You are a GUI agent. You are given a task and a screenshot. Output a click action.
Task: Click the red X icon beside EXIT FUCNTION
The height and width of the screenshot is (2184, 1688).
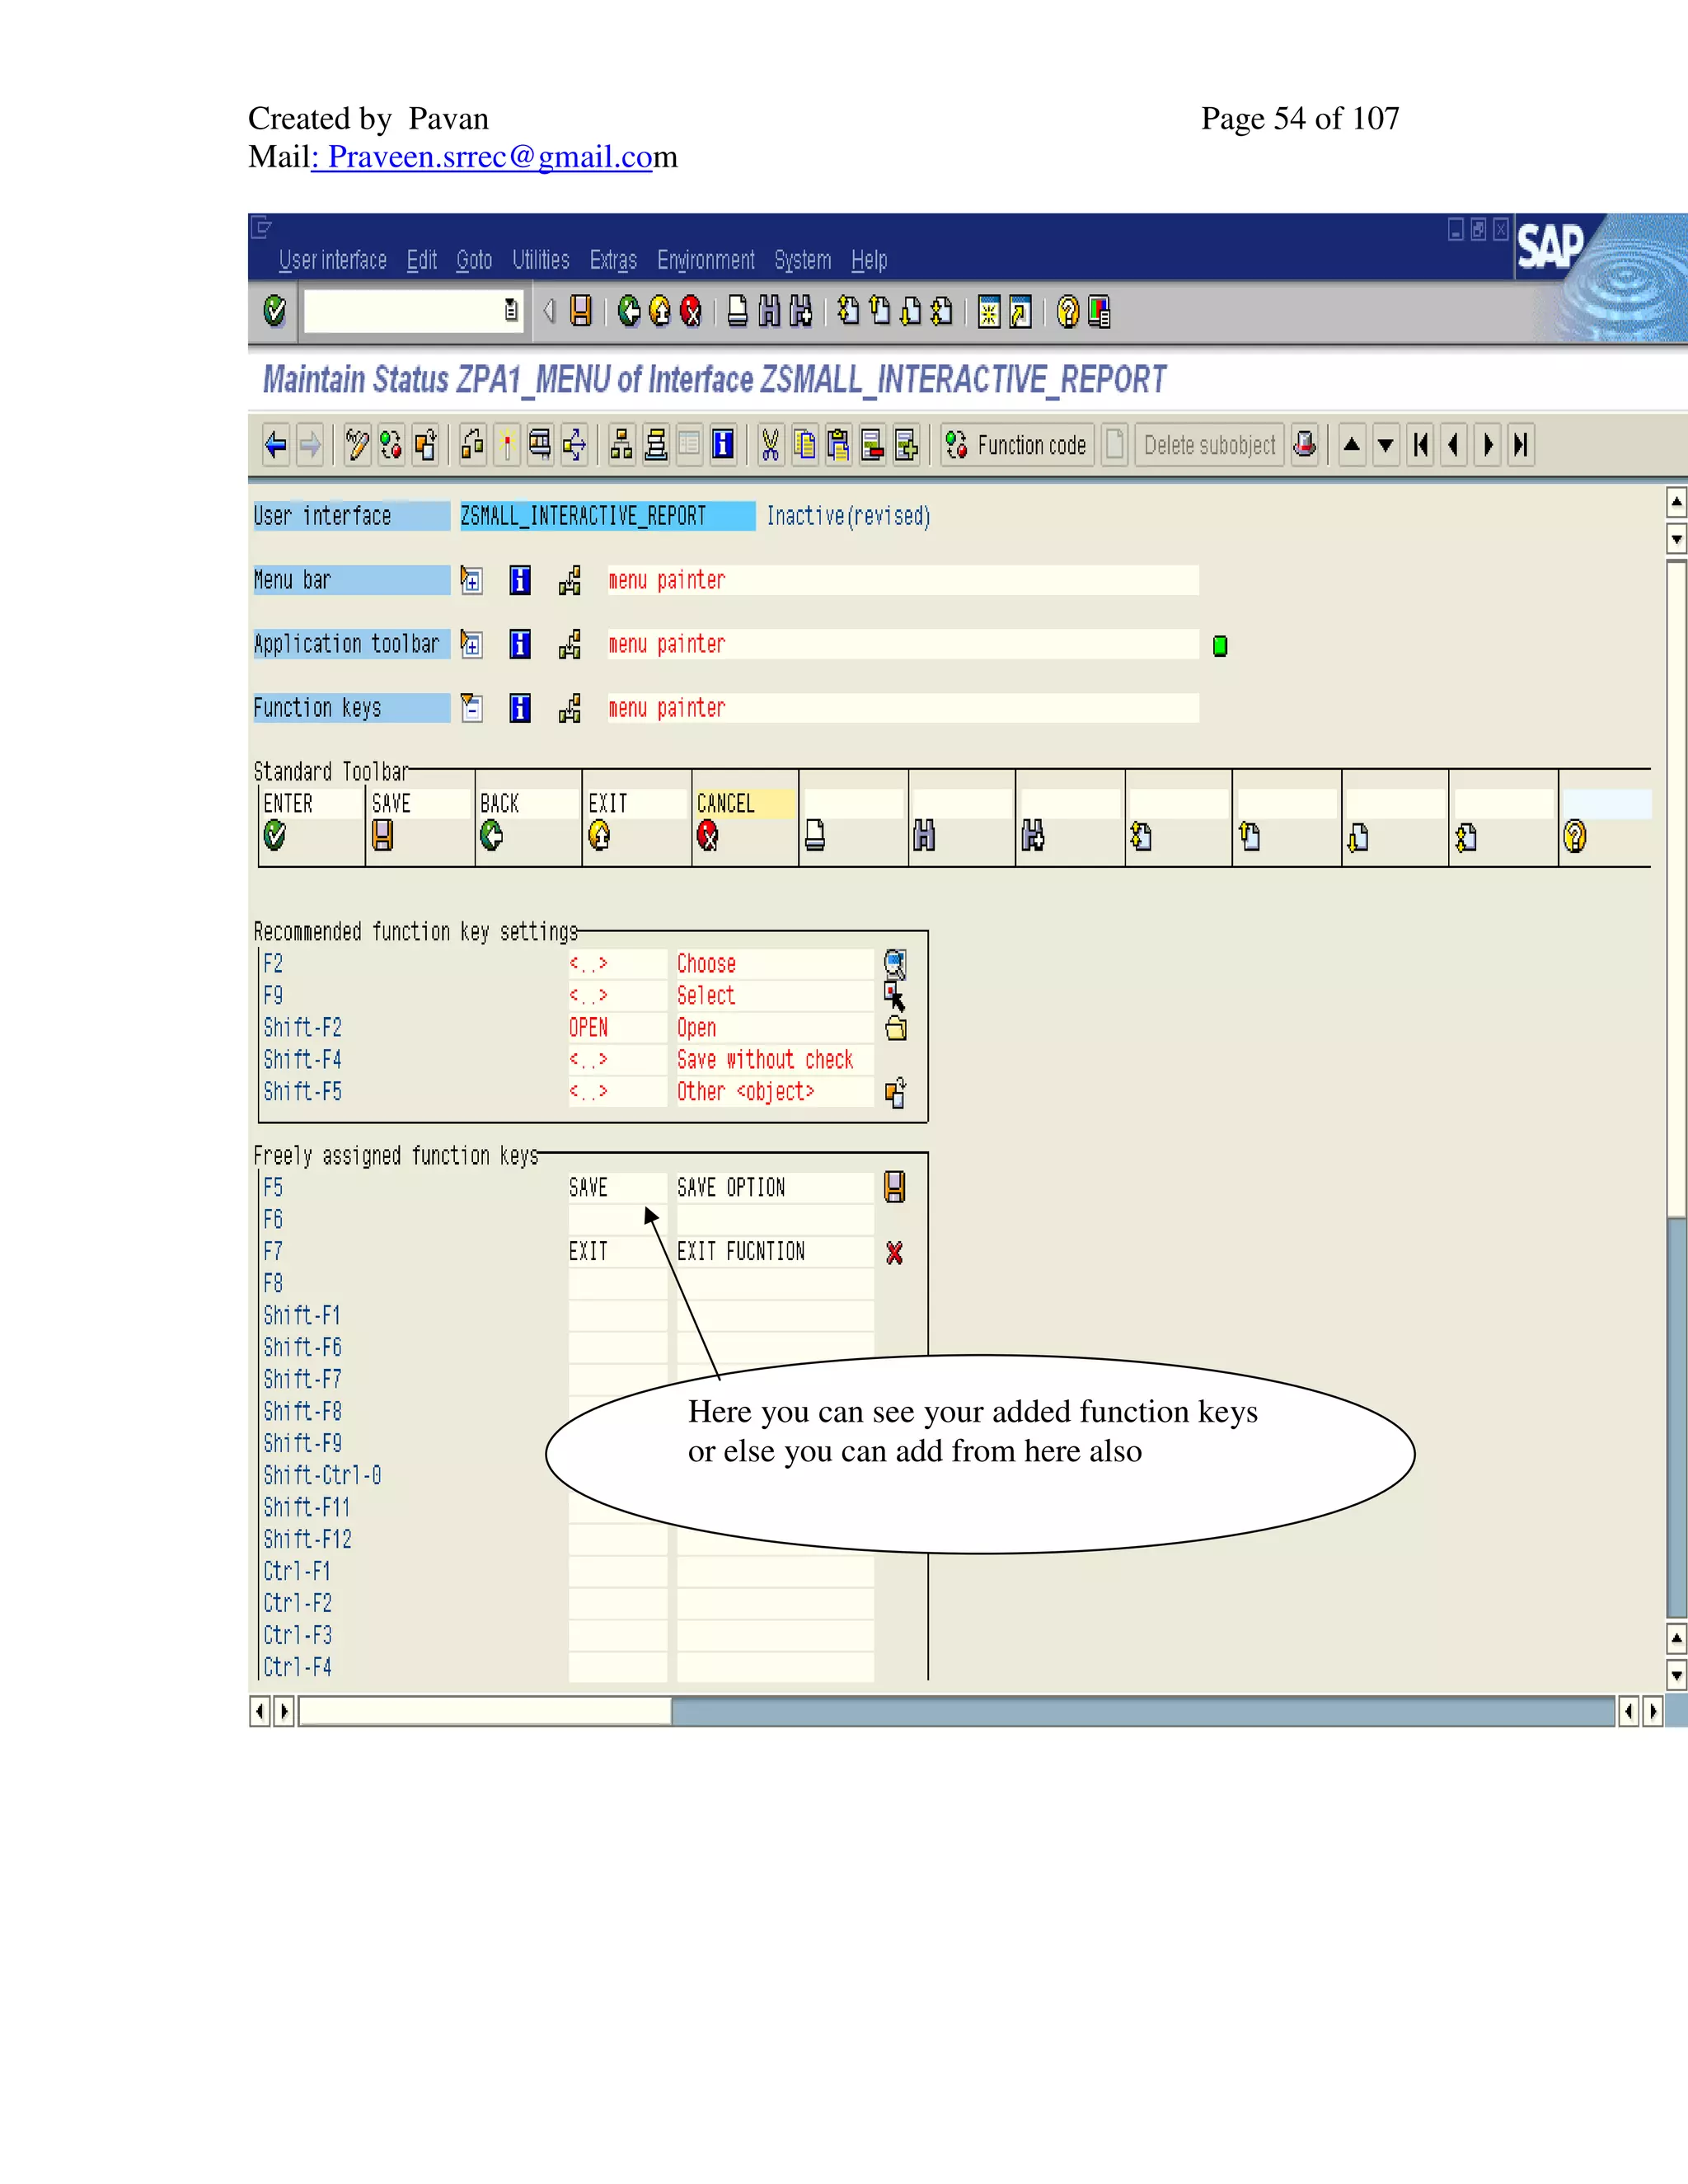pyautogui.click(x=895, y=1252)
